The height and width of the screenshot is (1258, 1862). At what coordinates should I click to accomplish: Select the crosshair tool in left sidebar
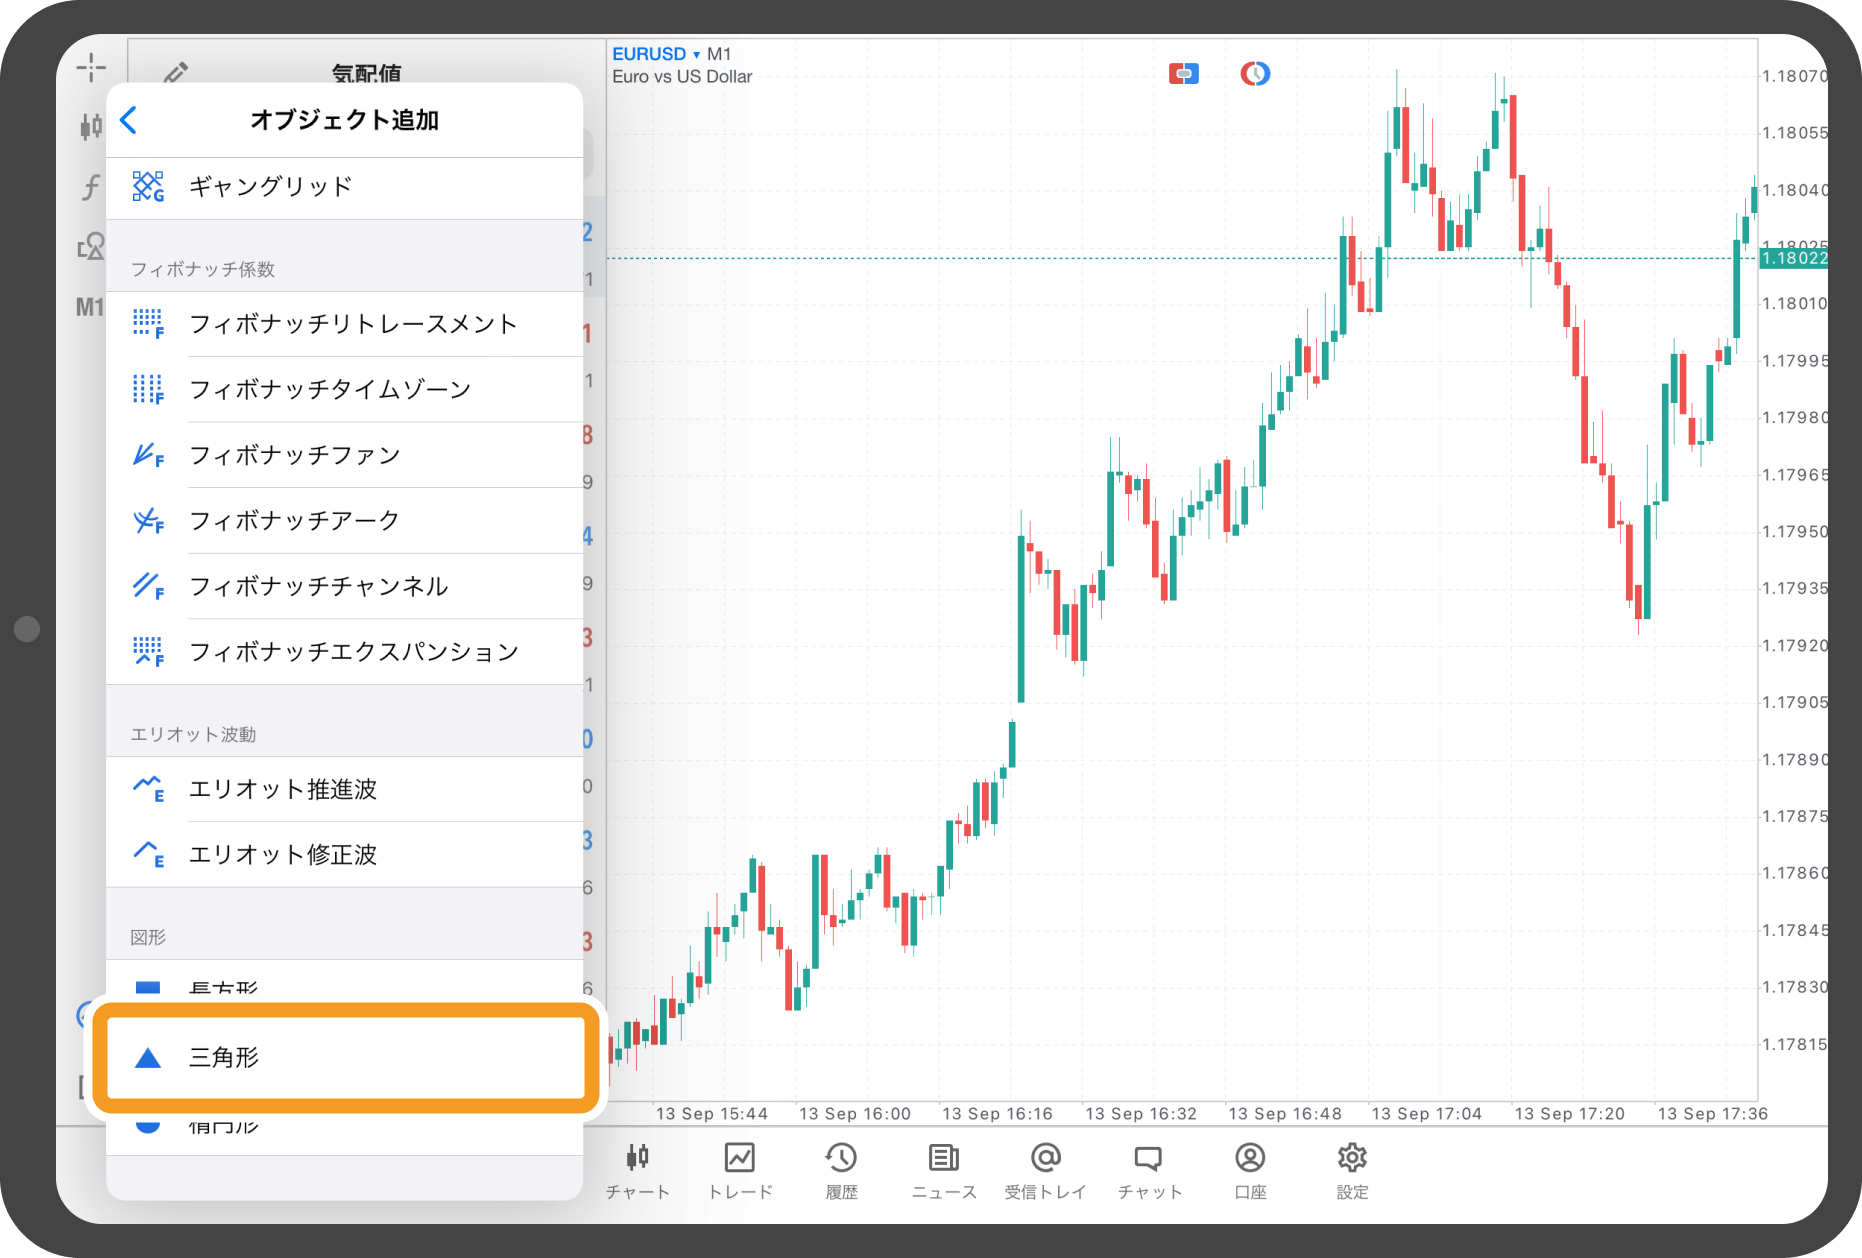coord(91,68)
